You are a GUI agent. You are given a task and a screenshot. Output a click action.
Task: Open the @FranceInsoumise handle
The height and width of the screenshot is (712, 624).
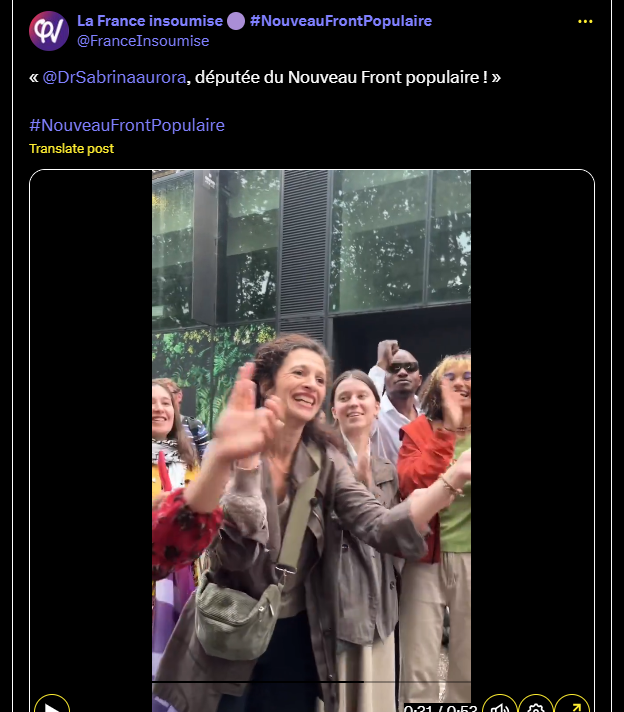click(x=143, y=41)
